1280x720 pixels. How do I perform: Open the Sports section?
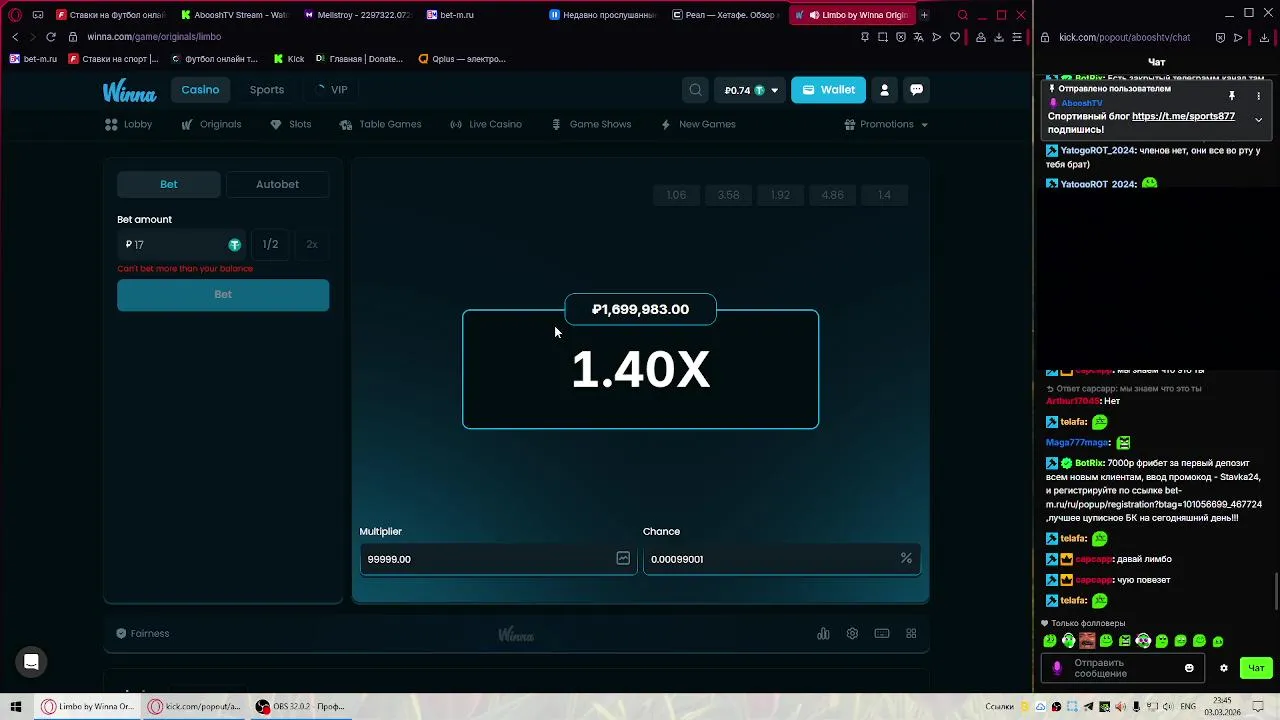[x=267, y=90]
